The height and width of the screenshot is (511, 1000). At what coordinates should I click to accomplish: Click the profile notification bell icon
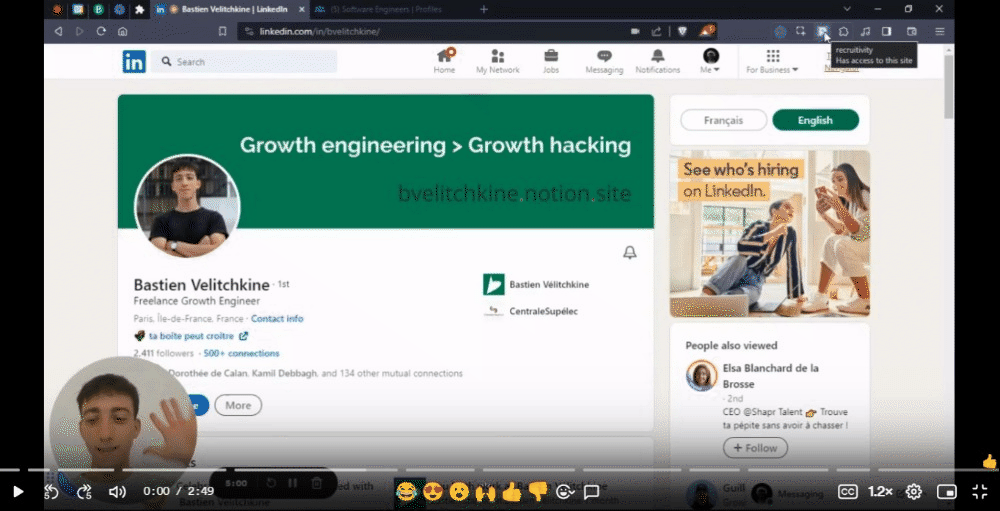[629, 253]
